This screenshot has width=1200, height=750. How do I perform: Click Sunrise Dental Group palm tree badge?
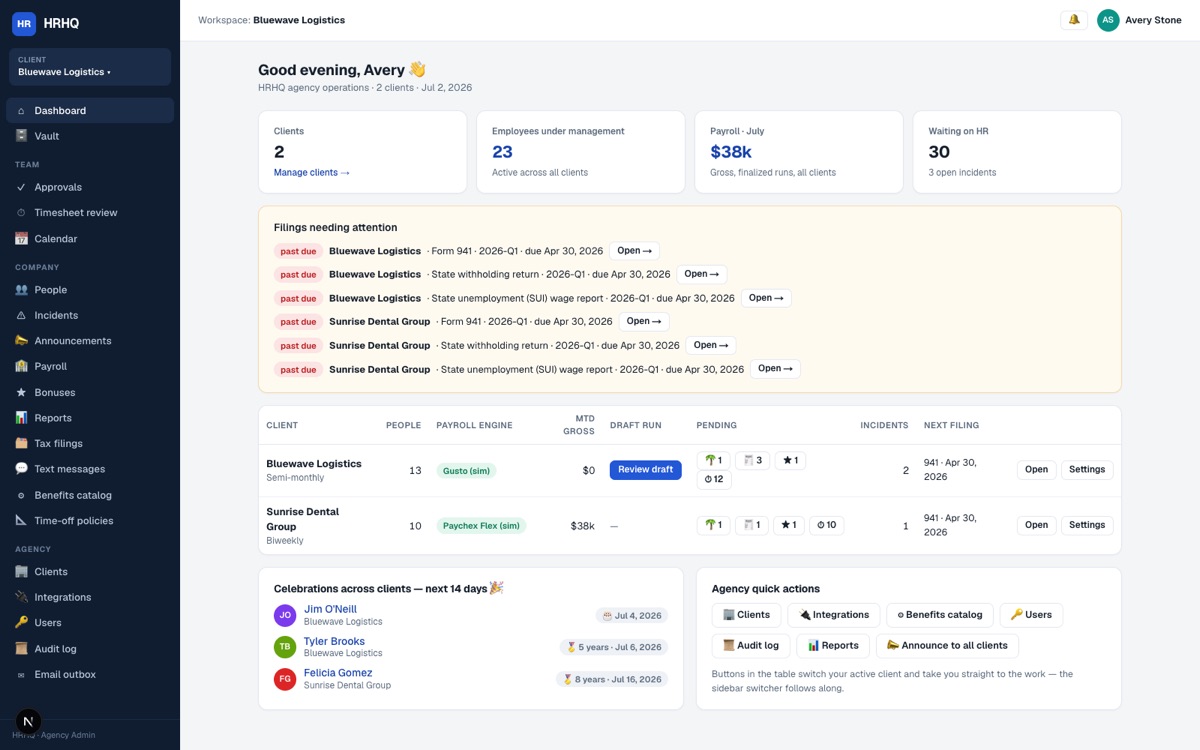(713, 525)
